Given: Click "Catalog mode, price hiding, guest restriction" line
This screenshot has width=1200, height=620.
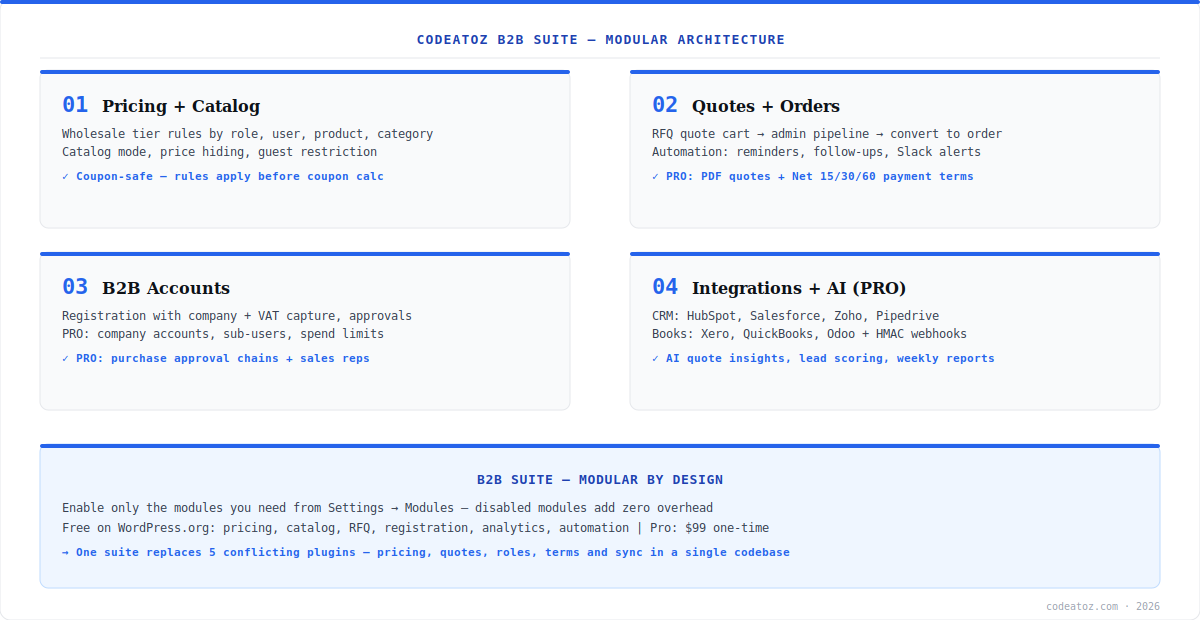Looking at the screenshot, I should tap(219, 152).
